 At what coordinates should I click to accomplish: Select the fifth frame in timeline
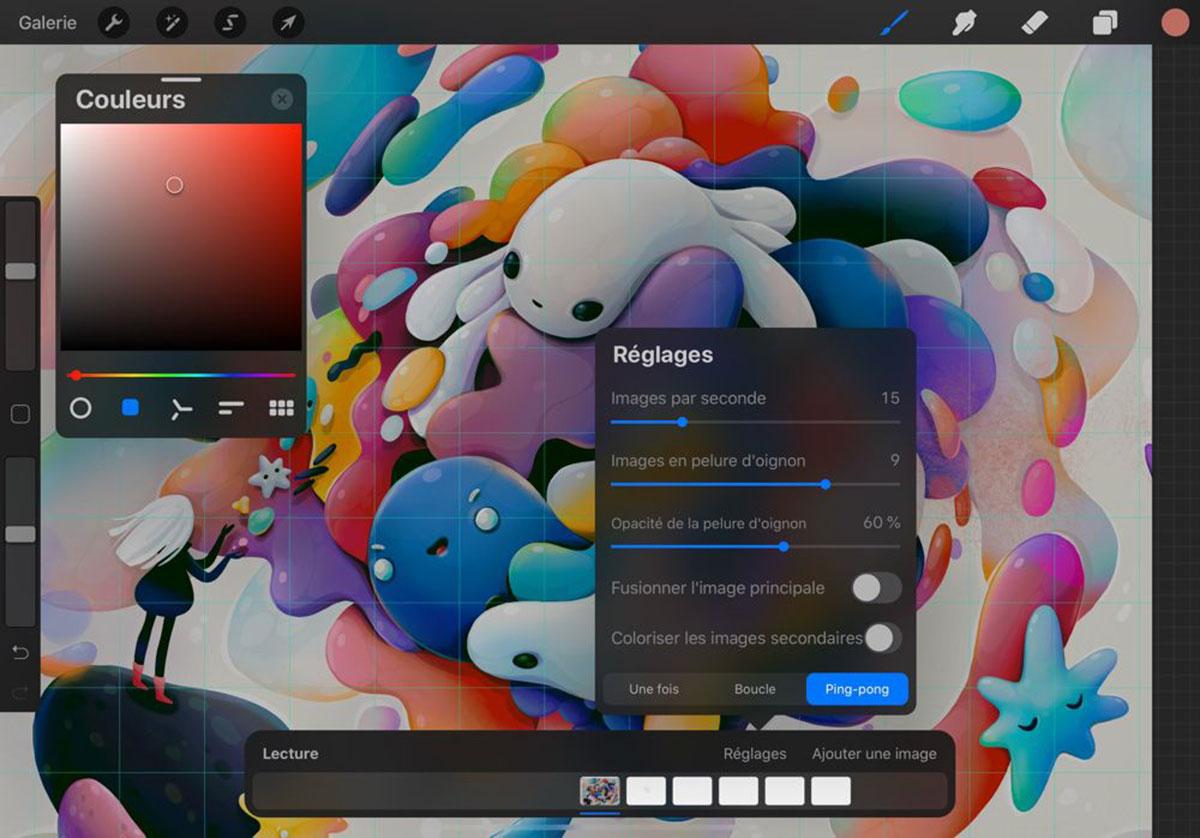(x=784, y=791)
